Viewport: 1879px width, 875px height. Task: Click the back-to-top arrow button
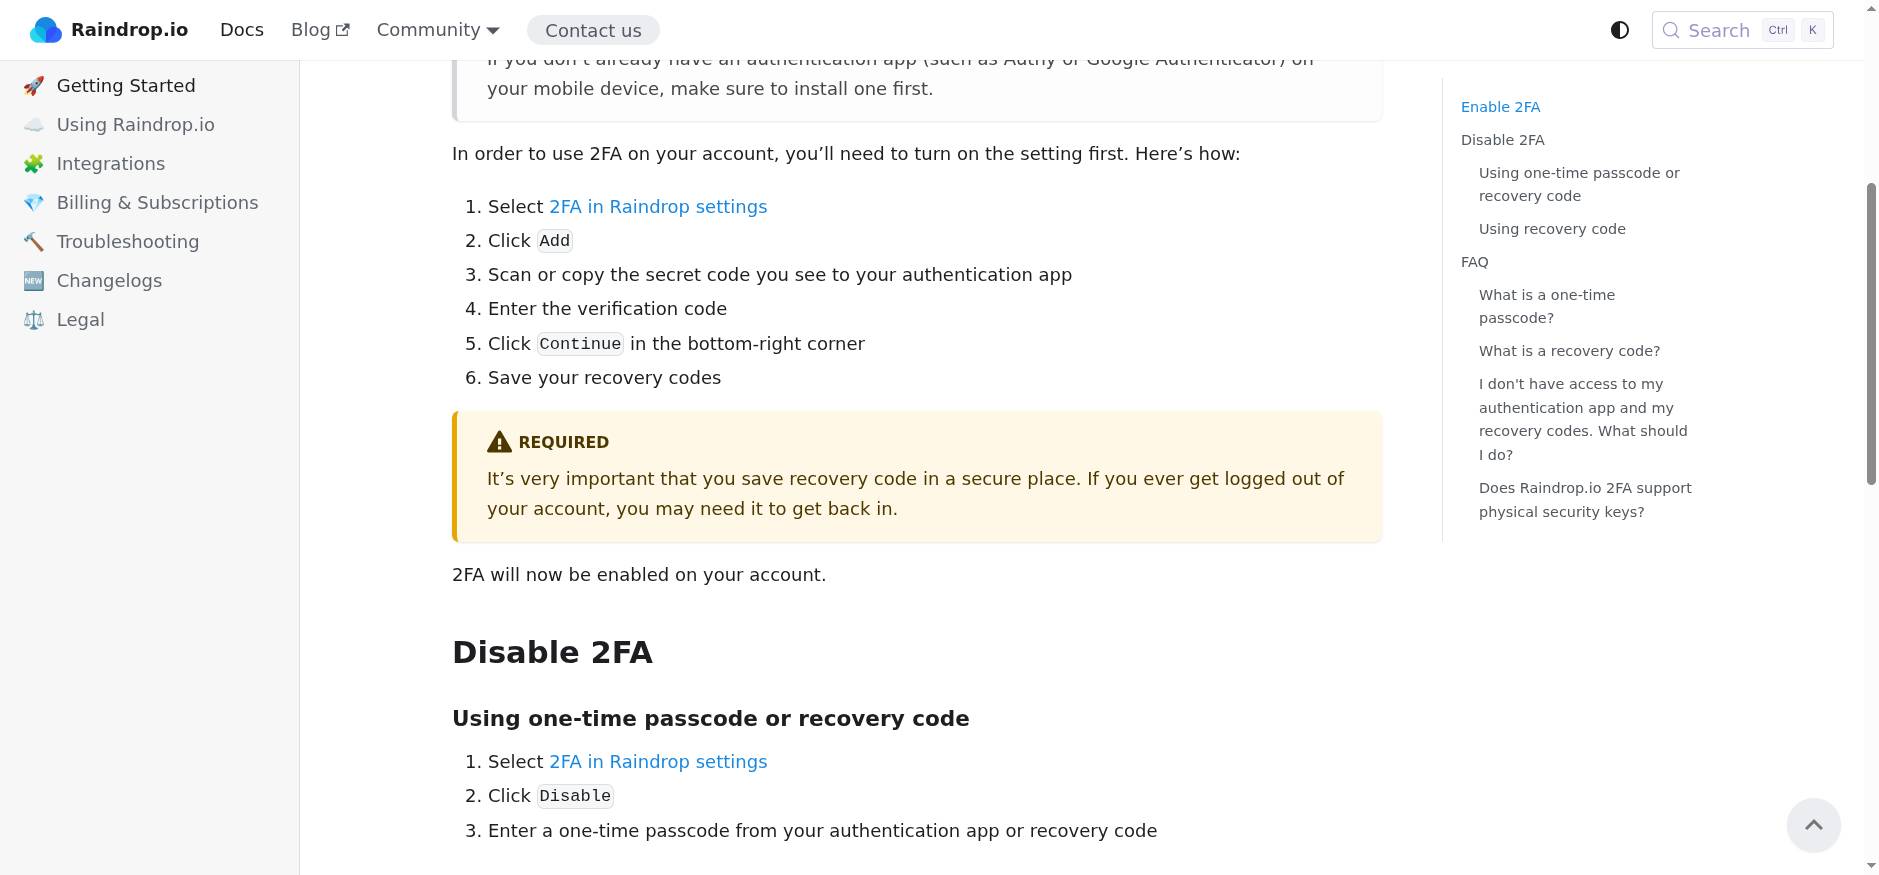pos(1814,825)
